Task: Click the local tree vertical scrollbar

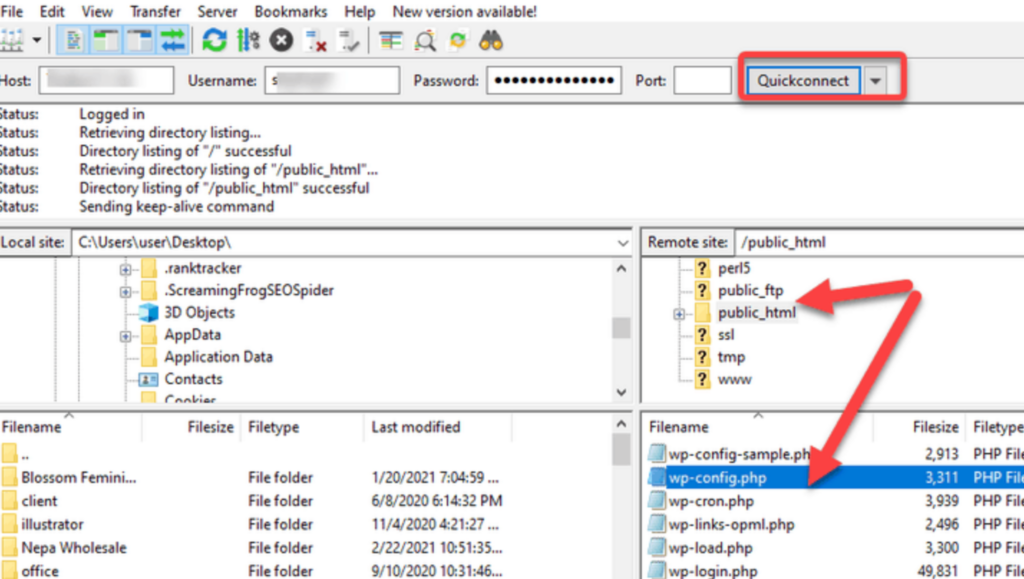Action: click(x=621, y=328)
